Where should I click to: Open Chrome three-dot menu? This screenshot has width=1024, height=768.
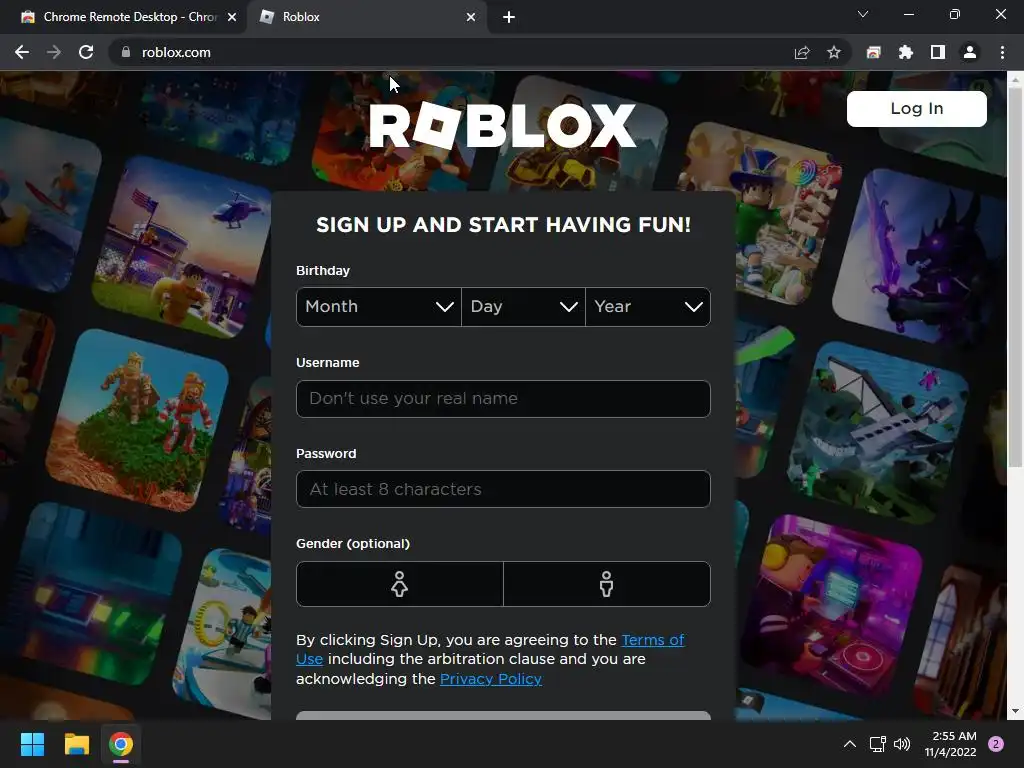point(1002,52)
